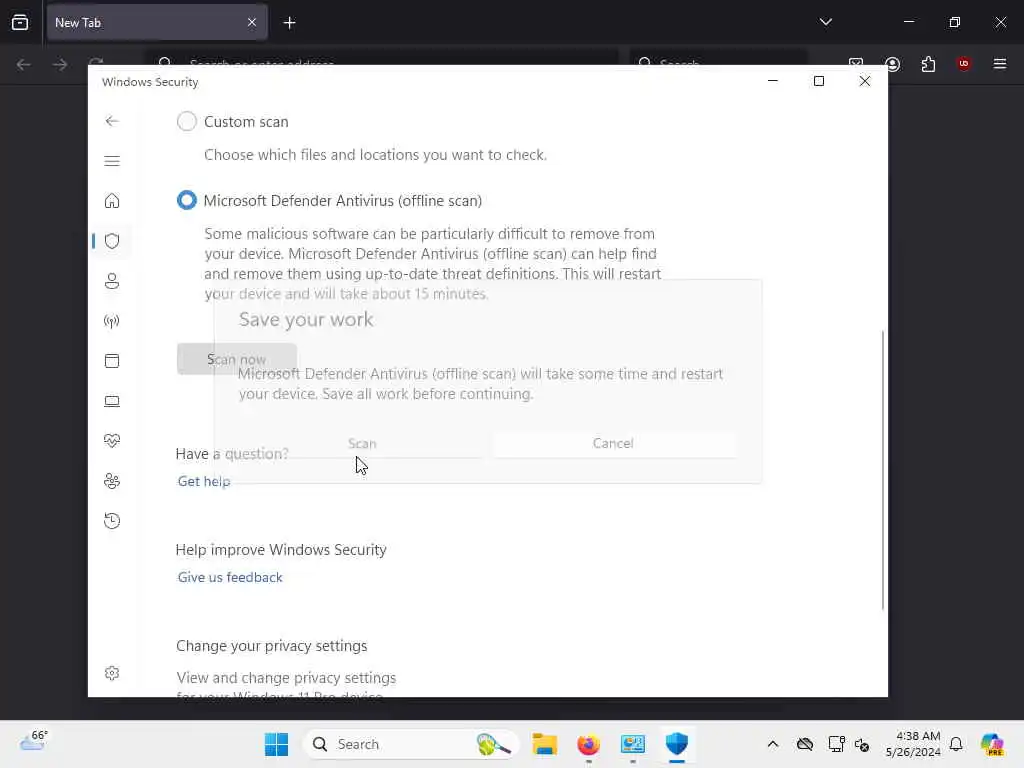
Task: Open Settings gear in Windows Security
Action: pos(112,673)
